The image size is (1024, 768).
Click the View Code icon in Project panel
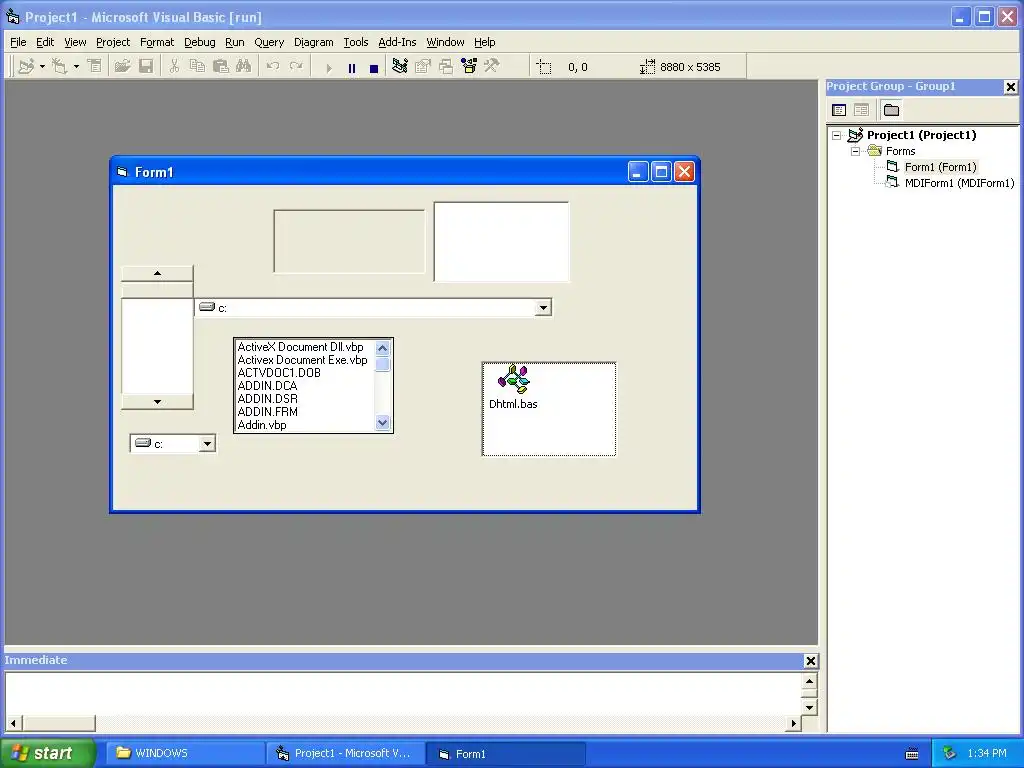[x=839, y=110]
